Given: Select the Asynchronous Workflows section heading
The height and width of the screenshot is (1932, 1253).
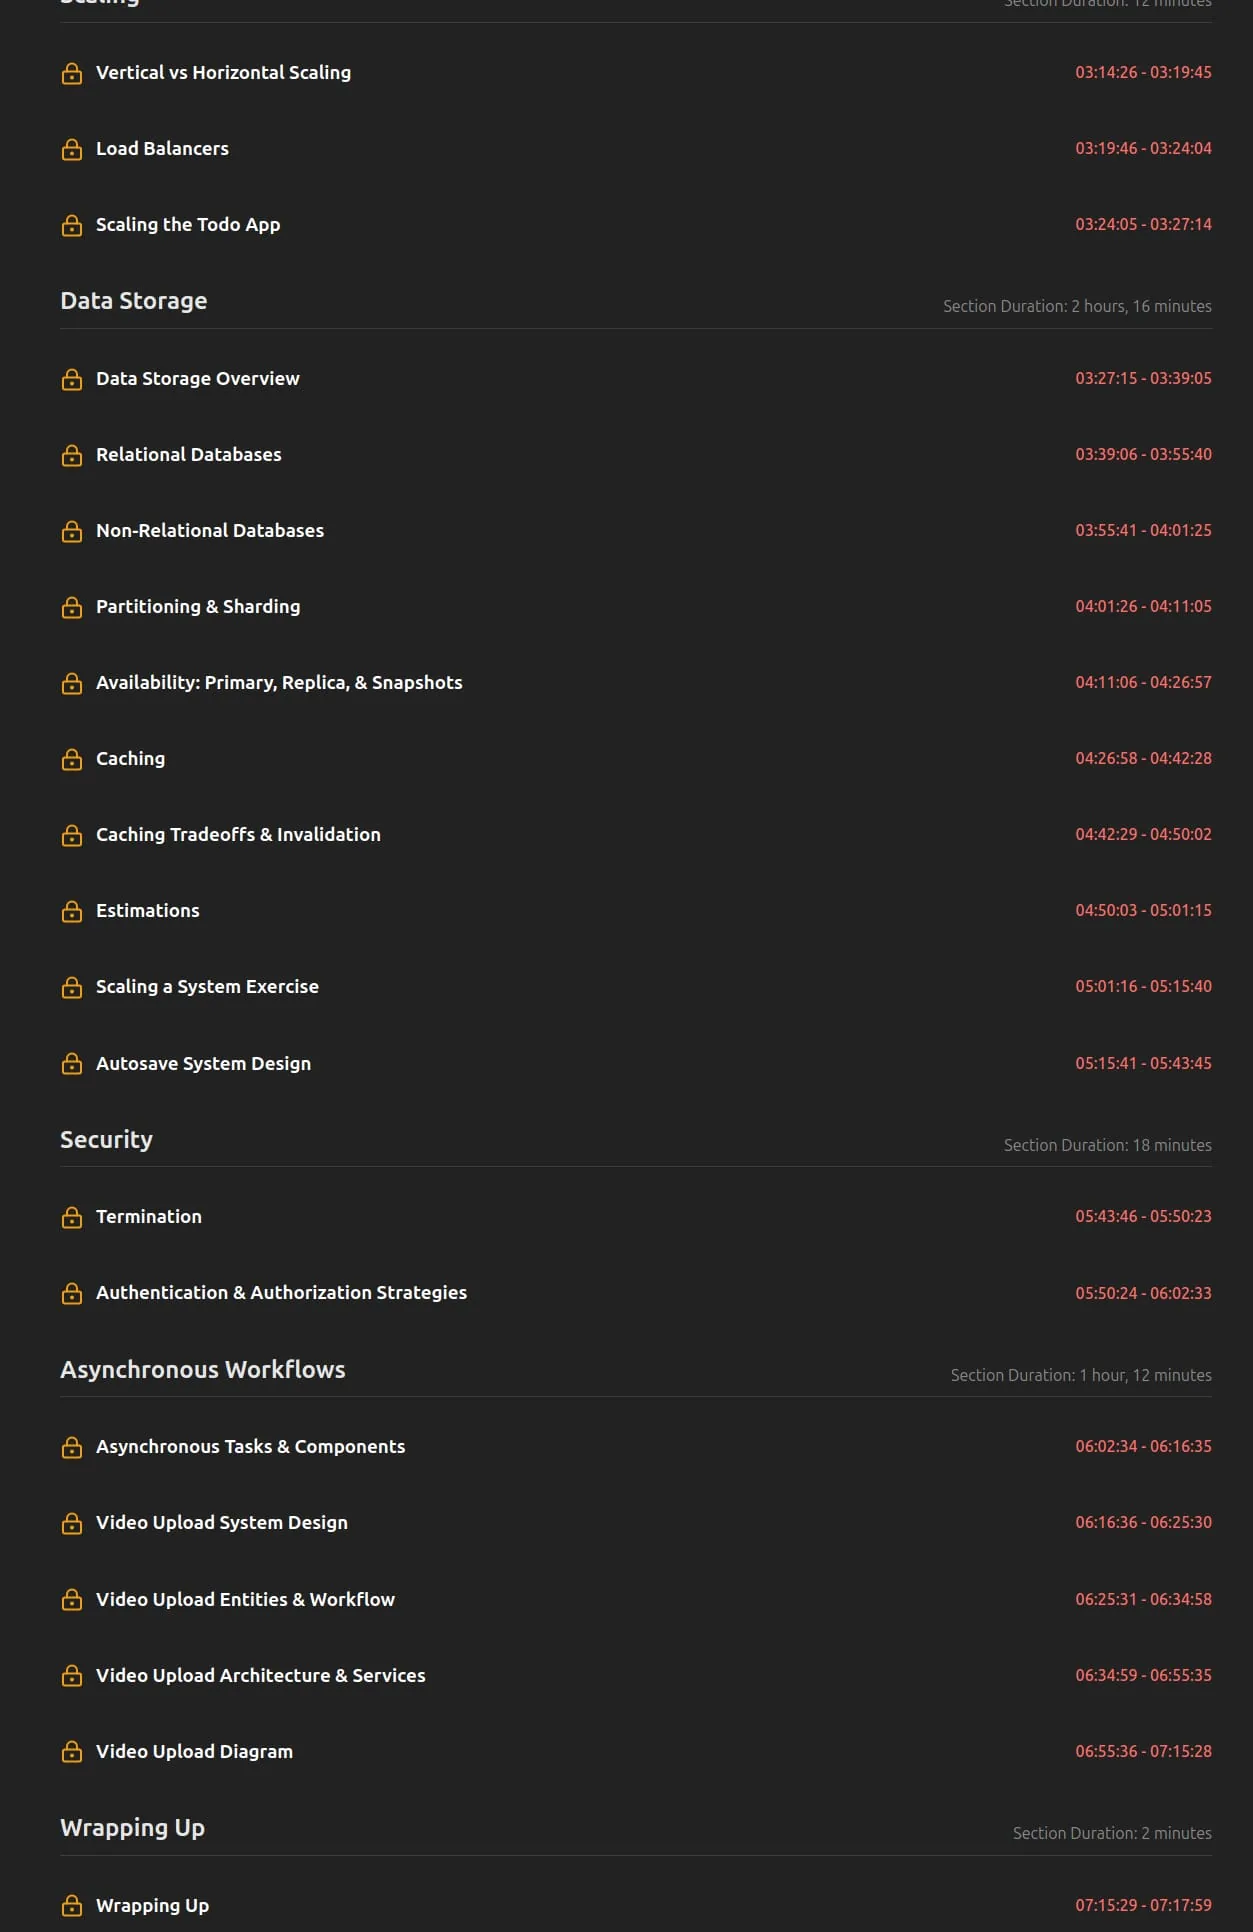Looking at the screenshot, I should coord(203,1370).
